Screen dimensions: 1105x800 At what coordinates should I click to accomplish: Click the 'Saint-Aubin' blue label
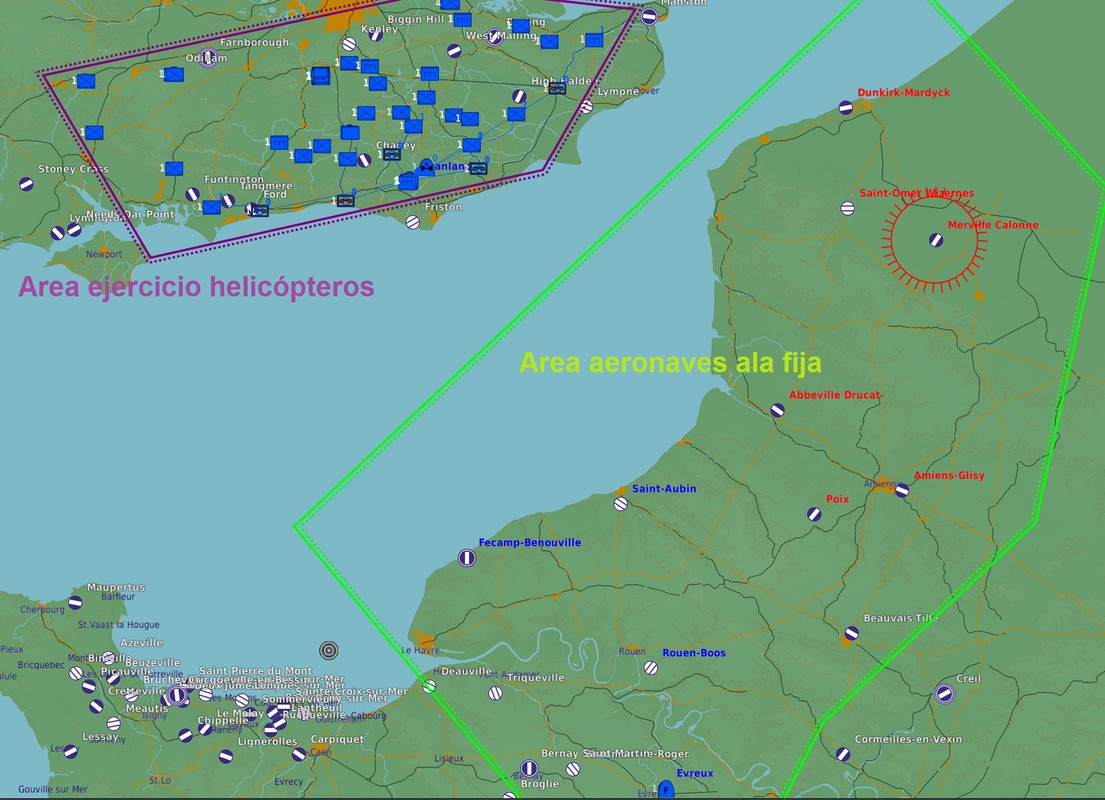click(664, 488)
